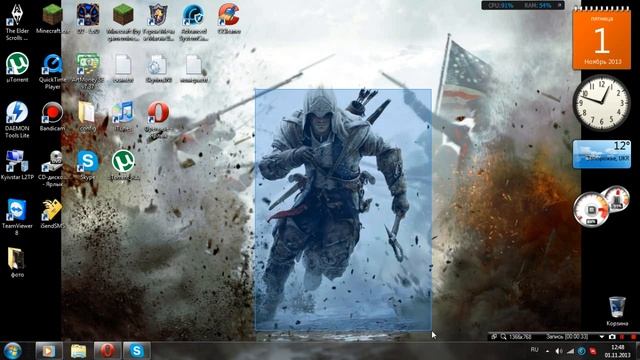Pause the Bandicam recording
This screenshot has width=640, height=360.
(x=622, y=337)
